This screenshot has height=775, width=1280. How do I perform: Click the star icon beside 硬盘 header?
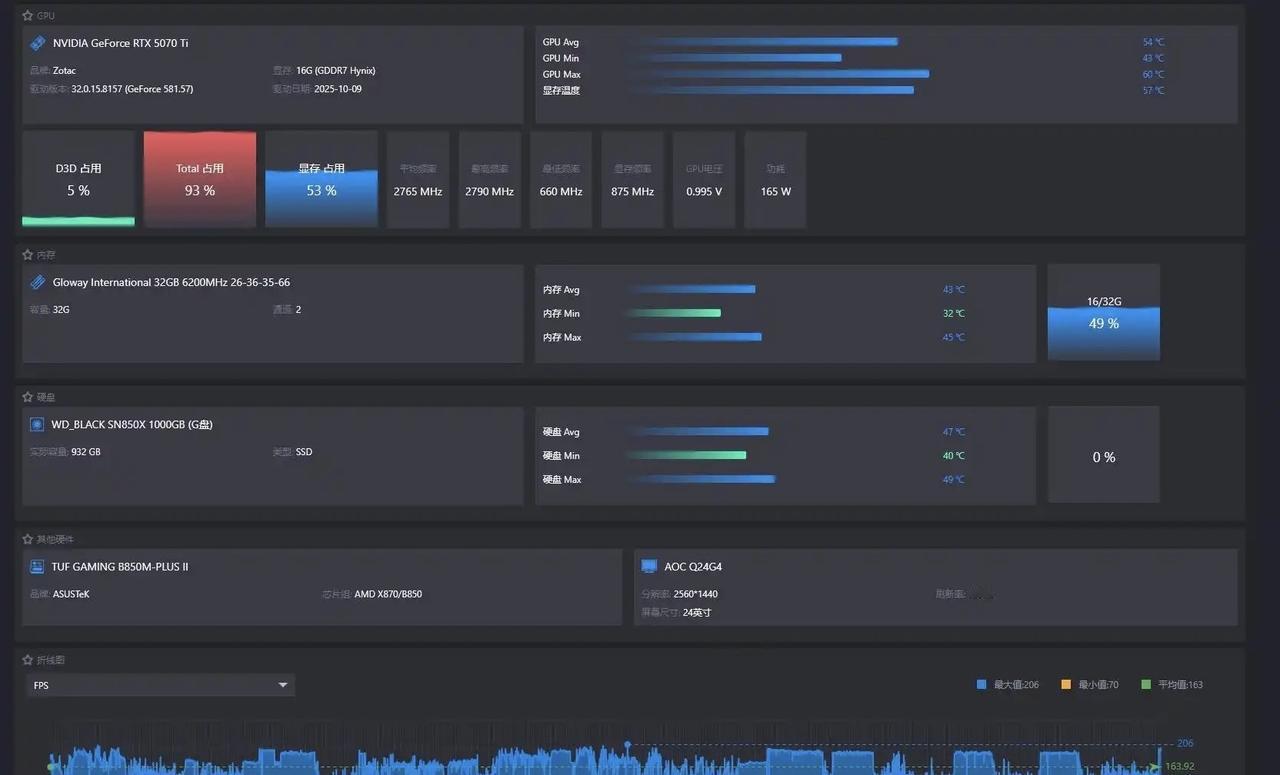[x=28, y=397]
